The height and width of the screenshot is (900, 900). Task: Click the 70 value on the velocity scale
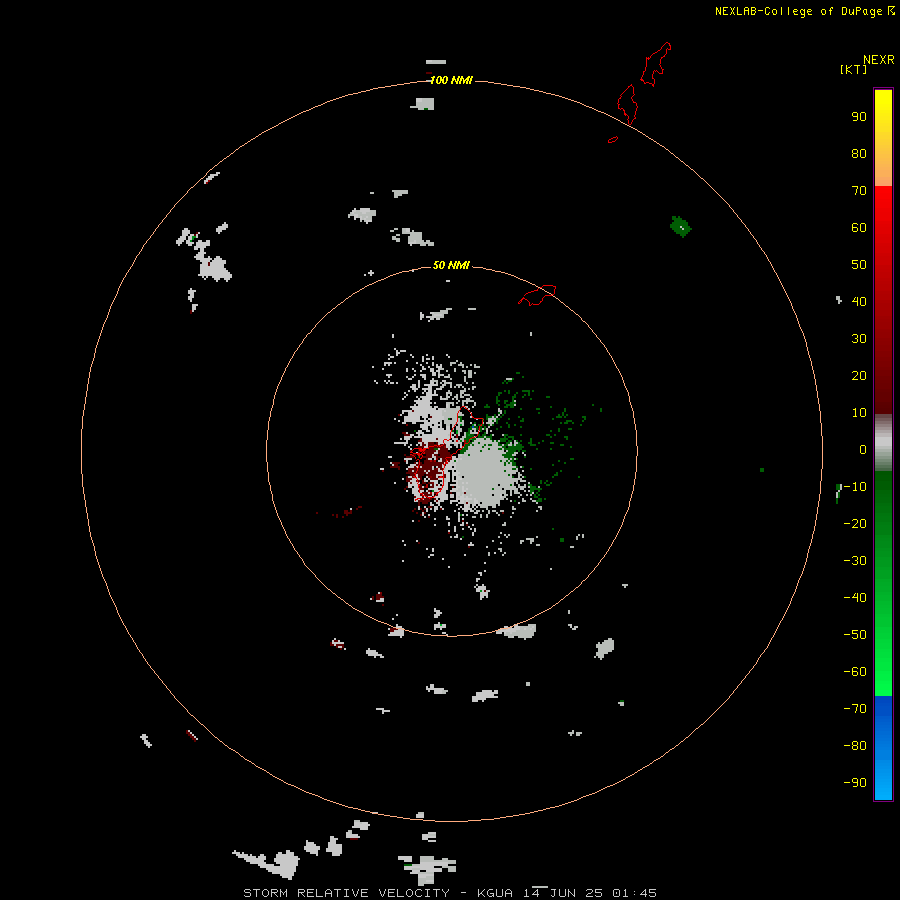(859, 191)
